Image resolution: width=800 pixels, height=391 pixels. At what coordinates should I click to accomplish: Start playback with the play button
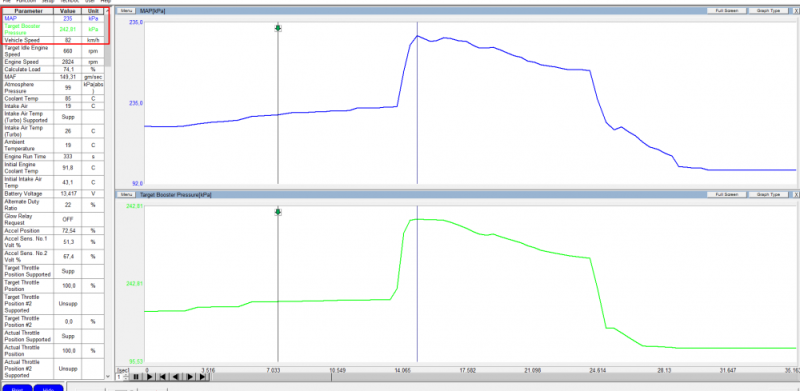[149, 377]
